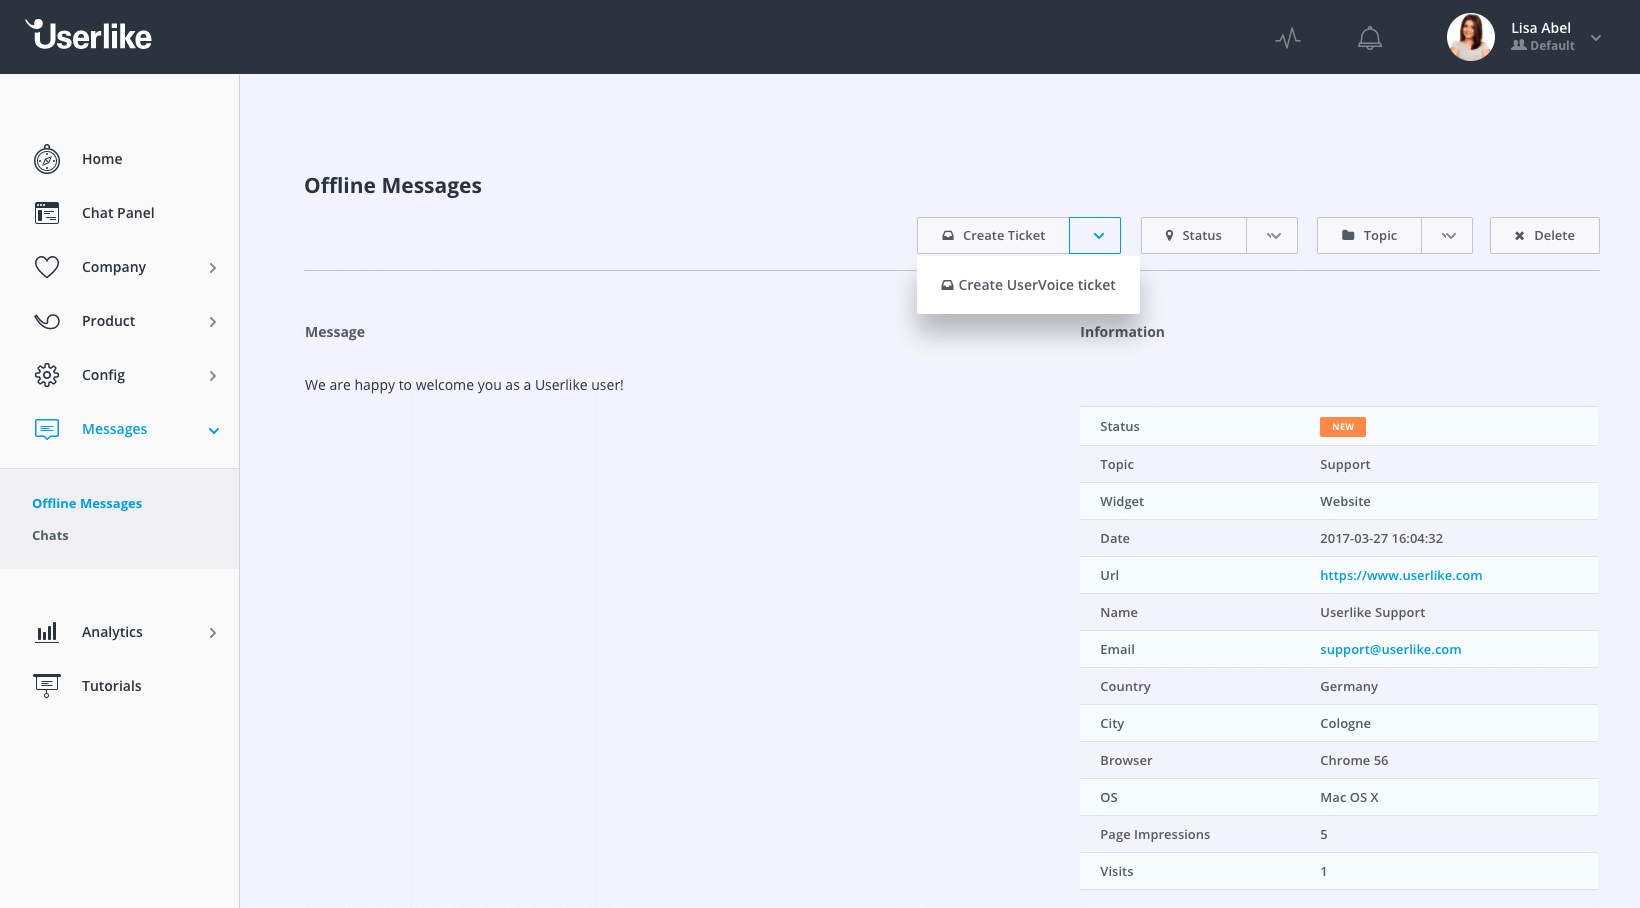Toggle the Create Ticket dropdown arrow
The height and width of the screenshot is (908, 1640).
[x=1095, y=235]
